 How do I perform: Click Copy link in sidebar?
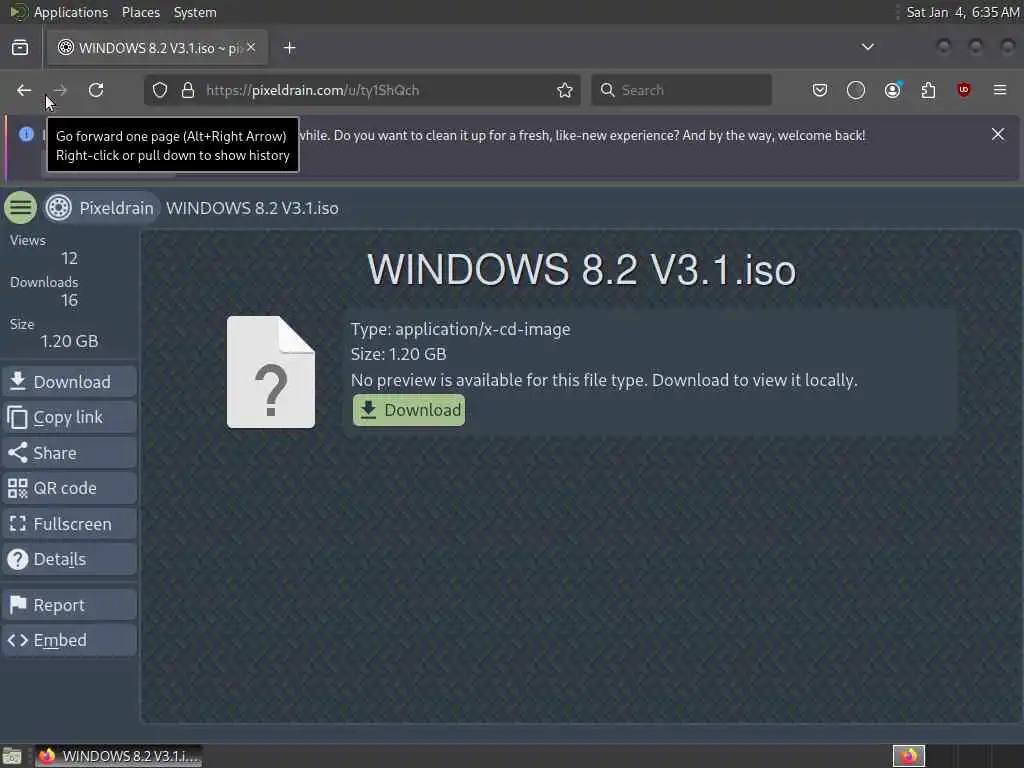point(69,417)
